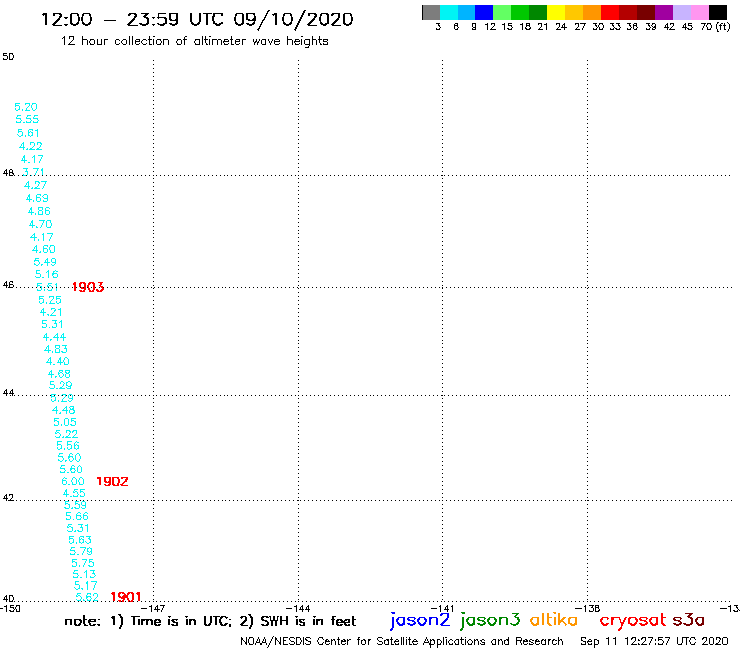Select the wave height value 5.25
The height and width of the screenshot is (650, 740).
(50, 300)
